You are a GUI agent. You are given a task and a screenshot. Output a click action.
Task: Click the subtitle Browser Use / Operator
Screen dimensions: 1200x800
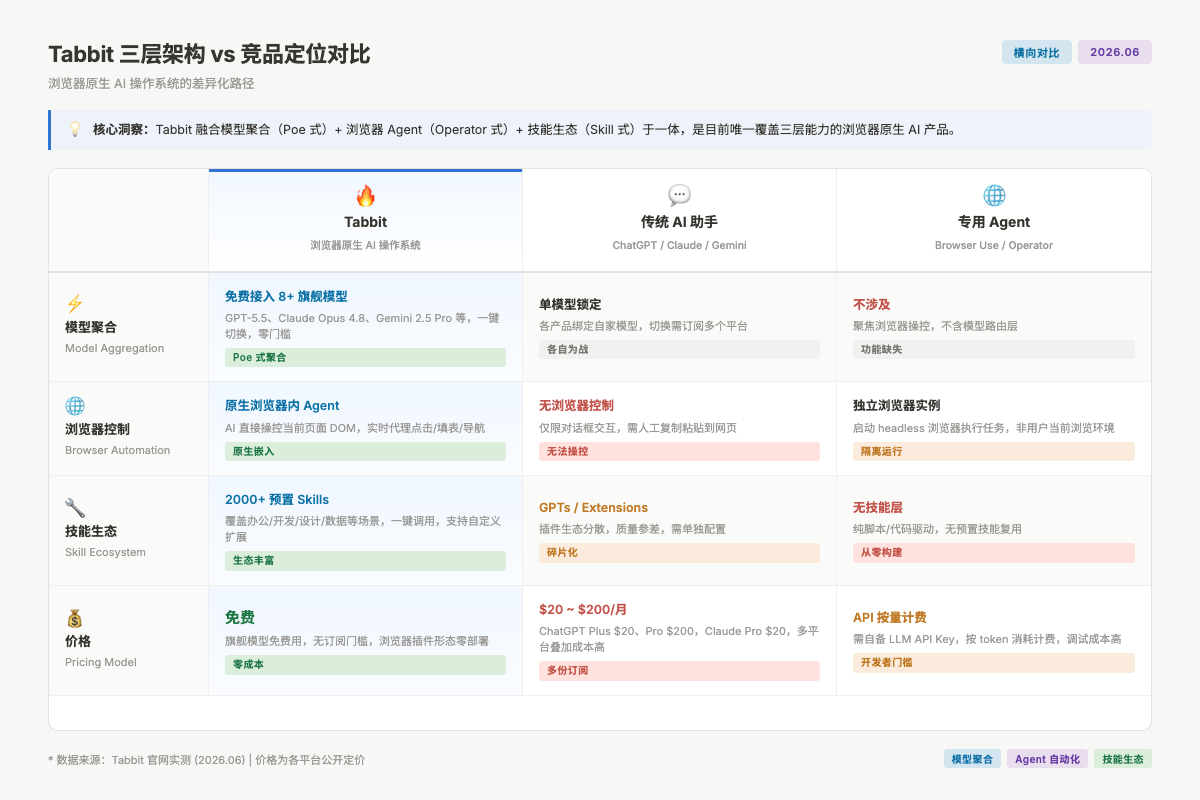pos(994,246)
